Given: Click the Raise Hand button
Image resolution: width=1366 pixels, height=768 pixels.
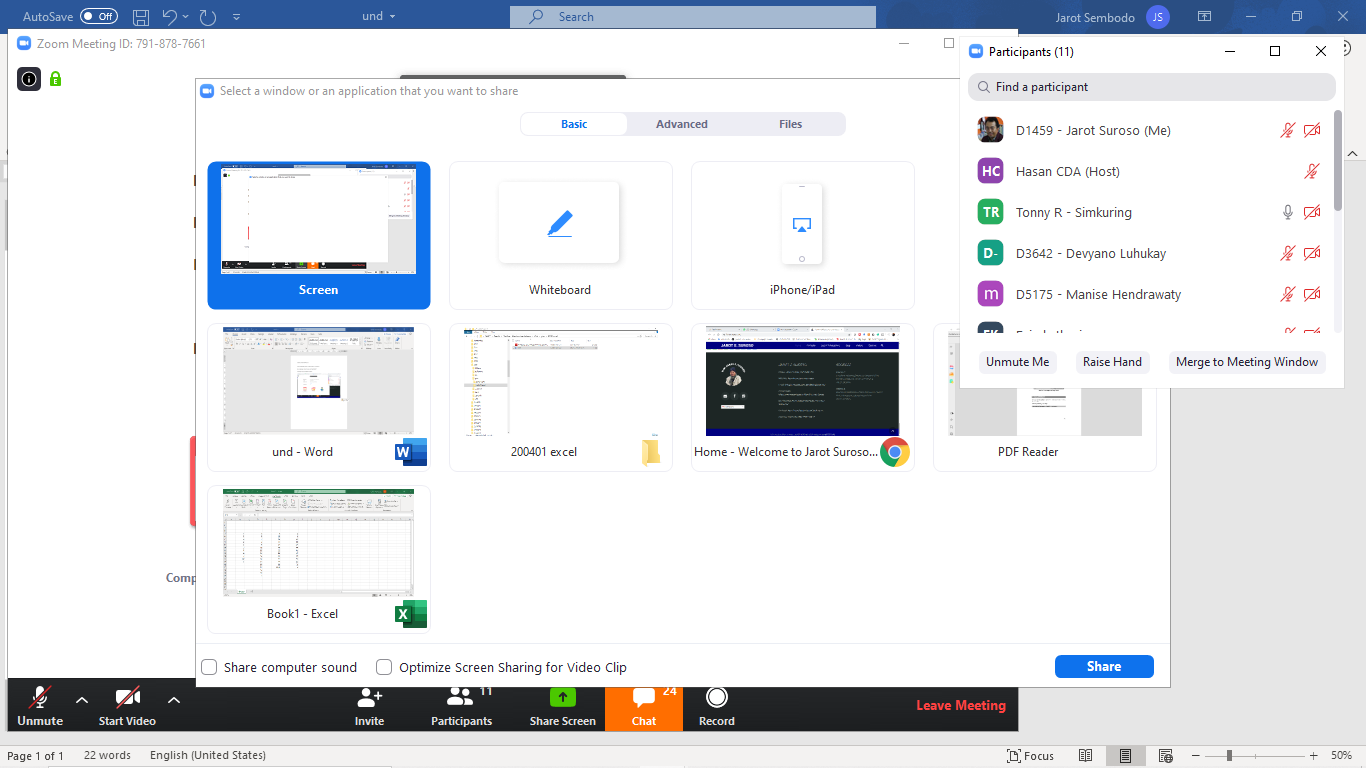Looking at the screenshot, I should point(1112,362).
